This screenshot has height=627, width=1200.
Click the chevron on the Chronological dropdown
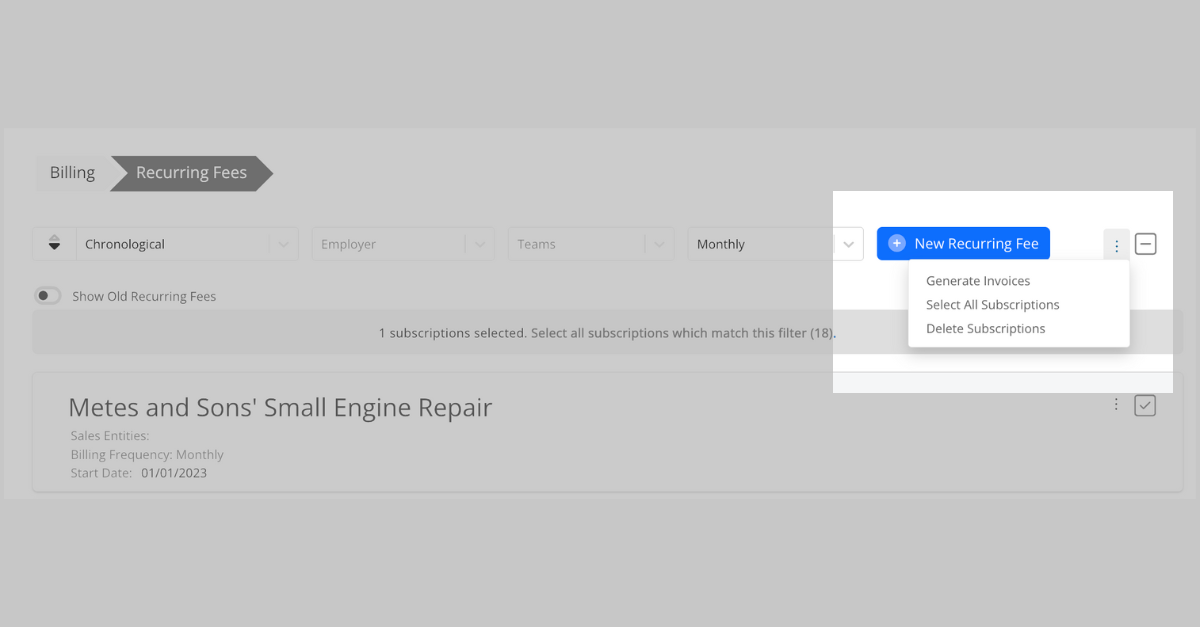pyautogui.click(x=283, y=243)
